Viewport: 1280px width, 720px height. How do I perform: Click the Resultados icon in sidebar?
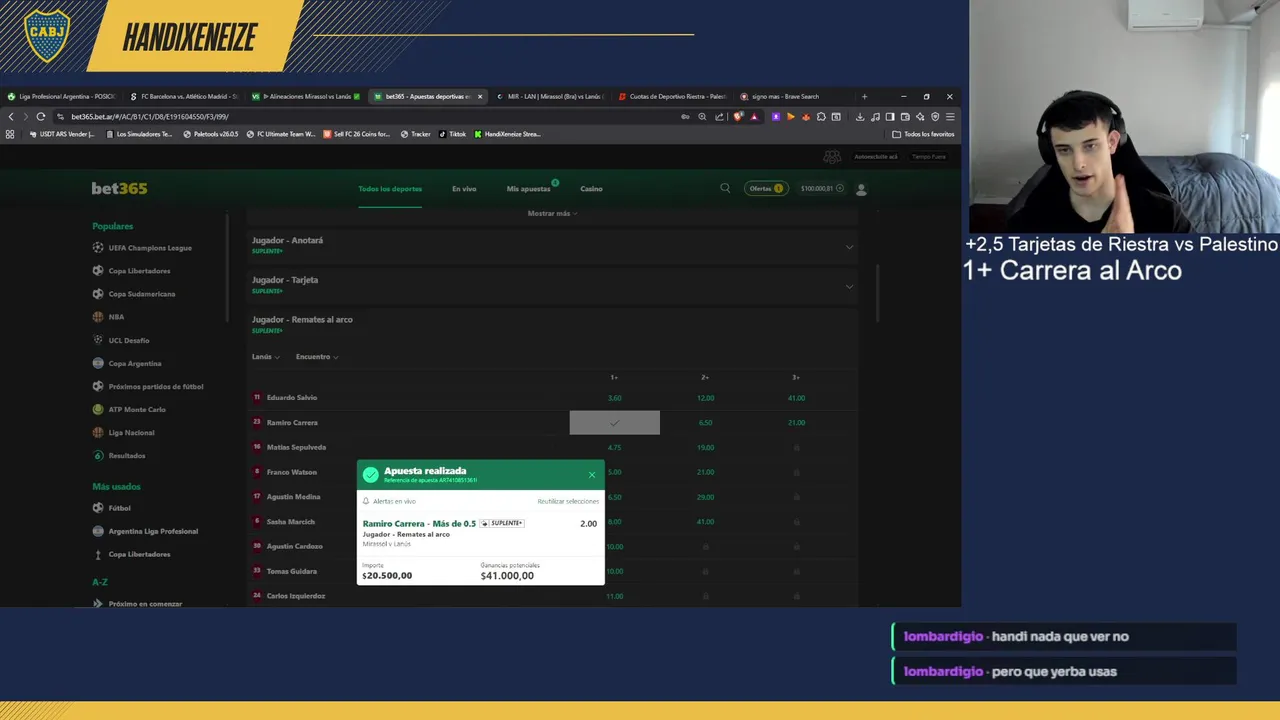(98, 455)
